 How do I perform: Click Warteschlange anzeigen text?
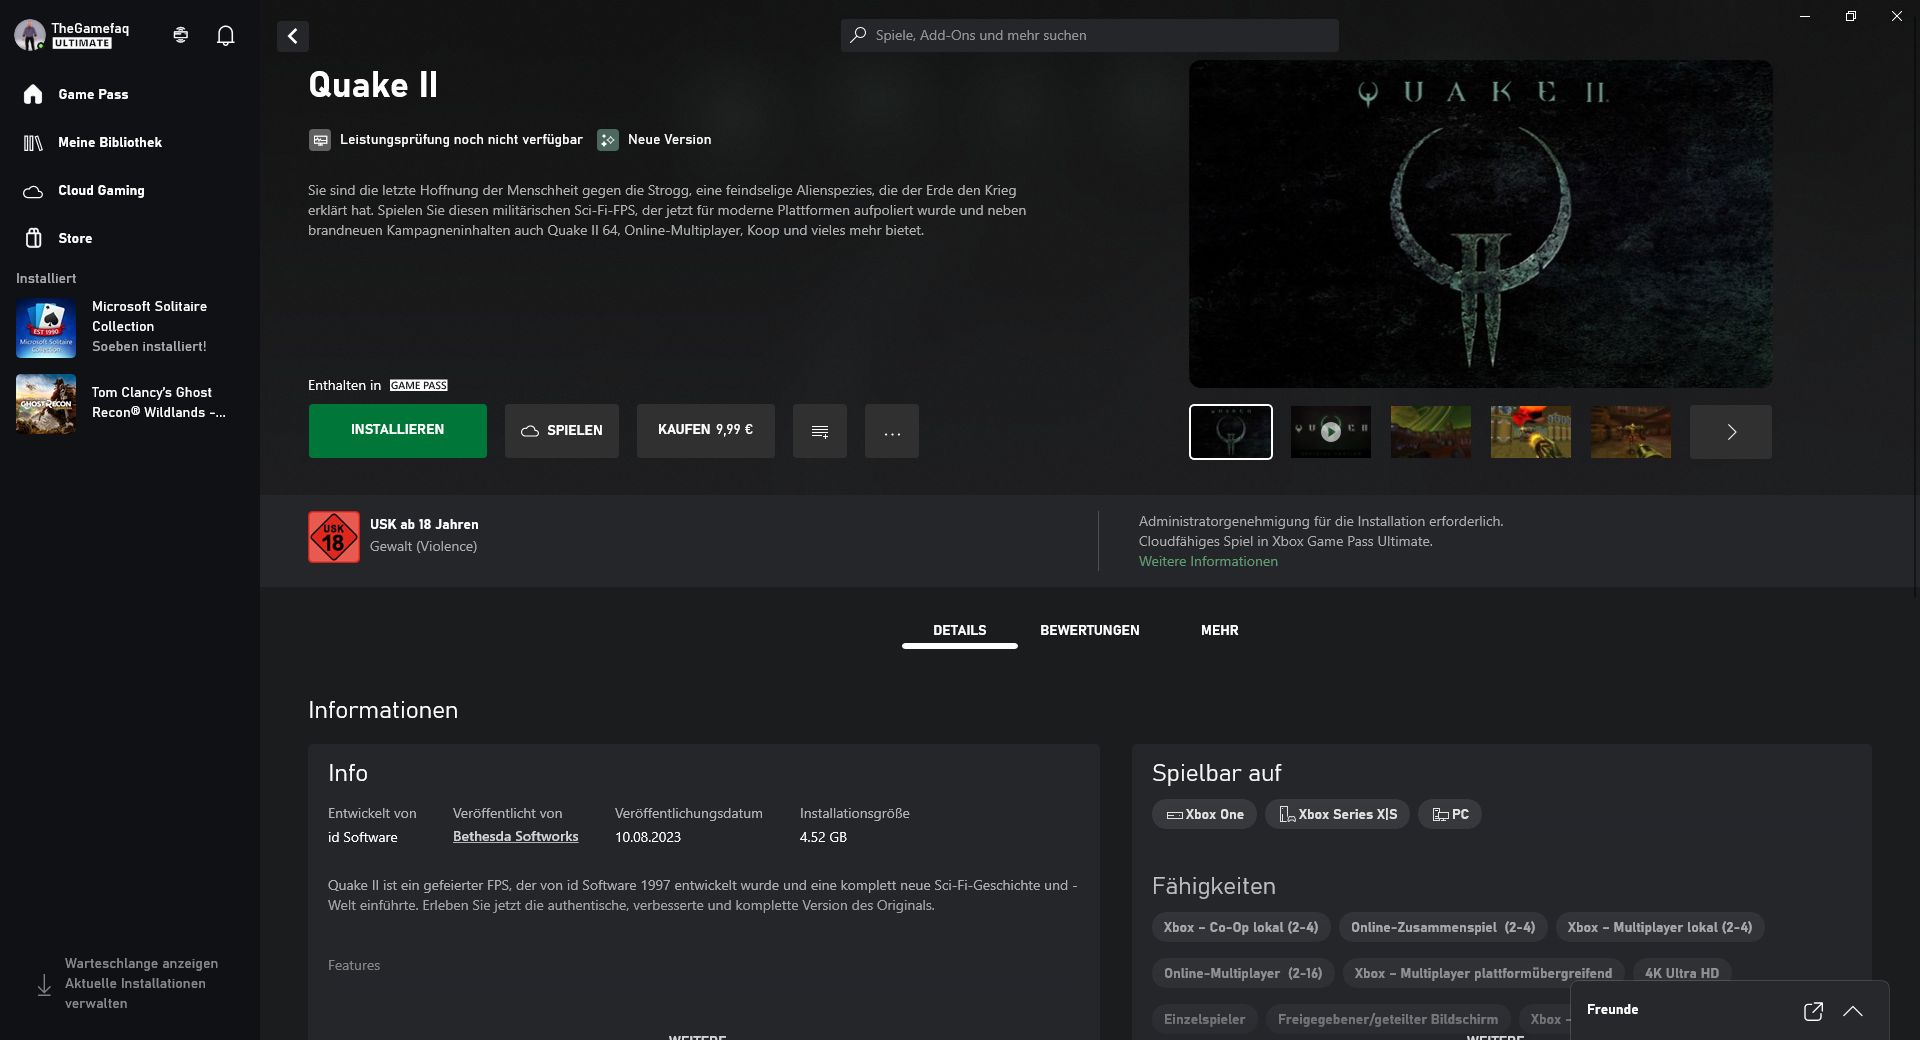[141, 964]
